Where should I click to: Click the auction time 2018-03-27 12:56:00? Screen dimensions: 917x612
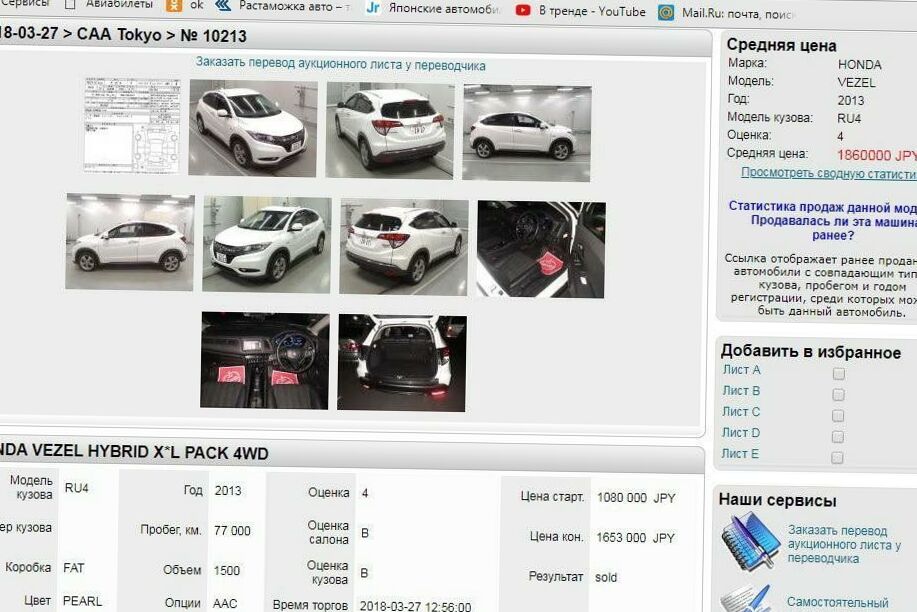pos(415,606)
